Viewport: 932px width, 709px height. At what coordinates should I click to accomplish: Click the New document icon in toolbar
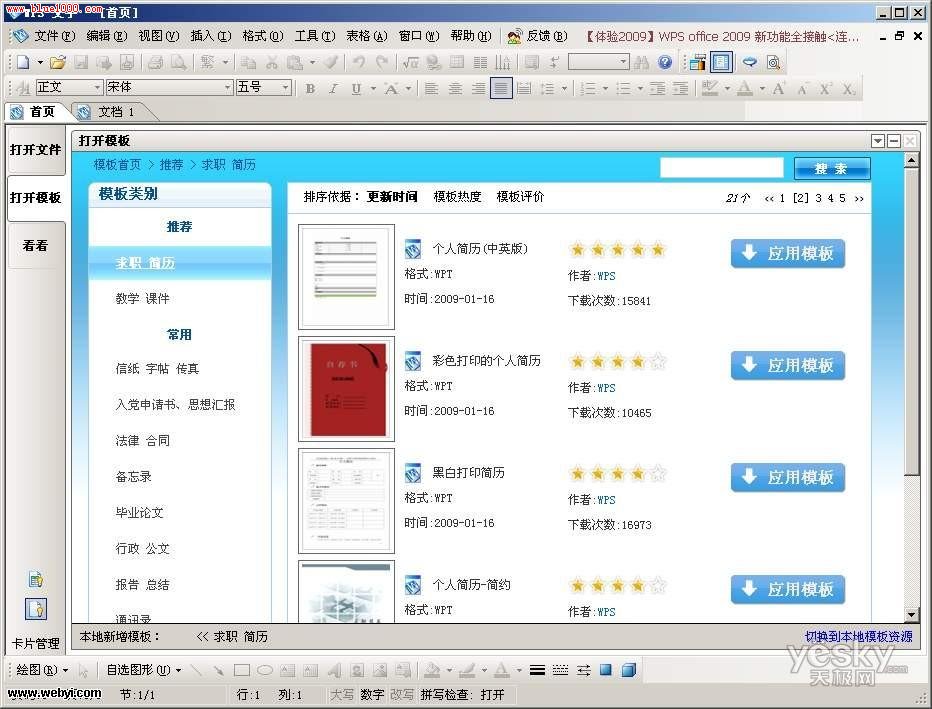[23, 62]
